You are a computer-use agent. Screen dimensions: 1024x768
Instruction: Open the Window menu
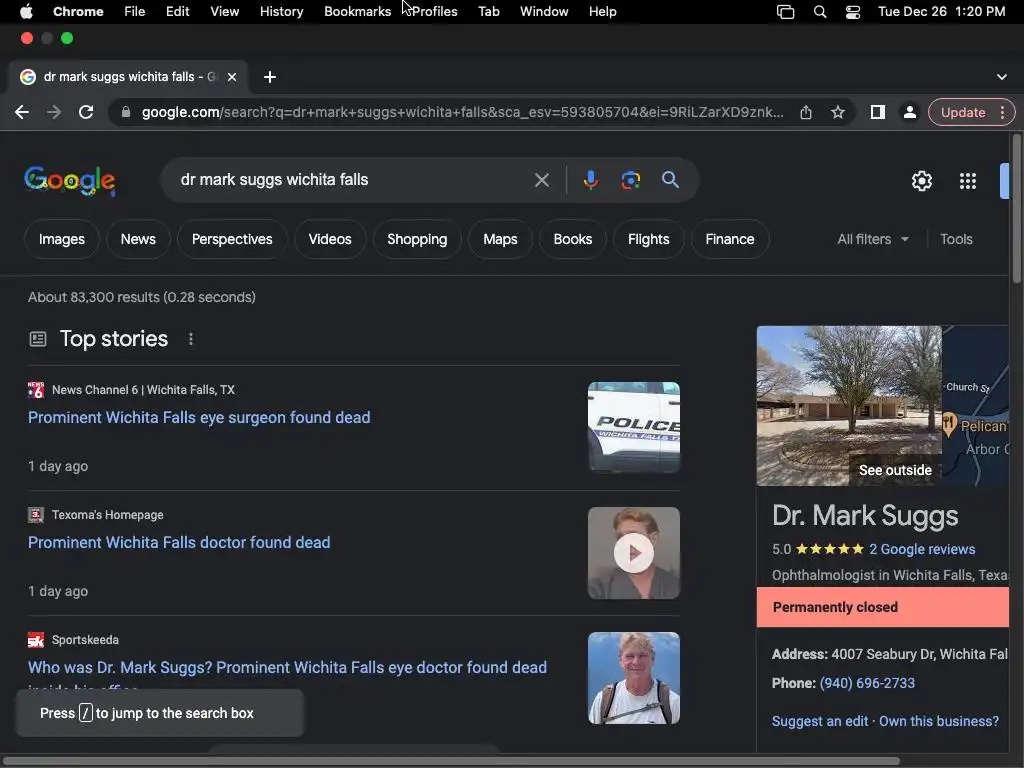pyautogui.click(x=544, y=12)
